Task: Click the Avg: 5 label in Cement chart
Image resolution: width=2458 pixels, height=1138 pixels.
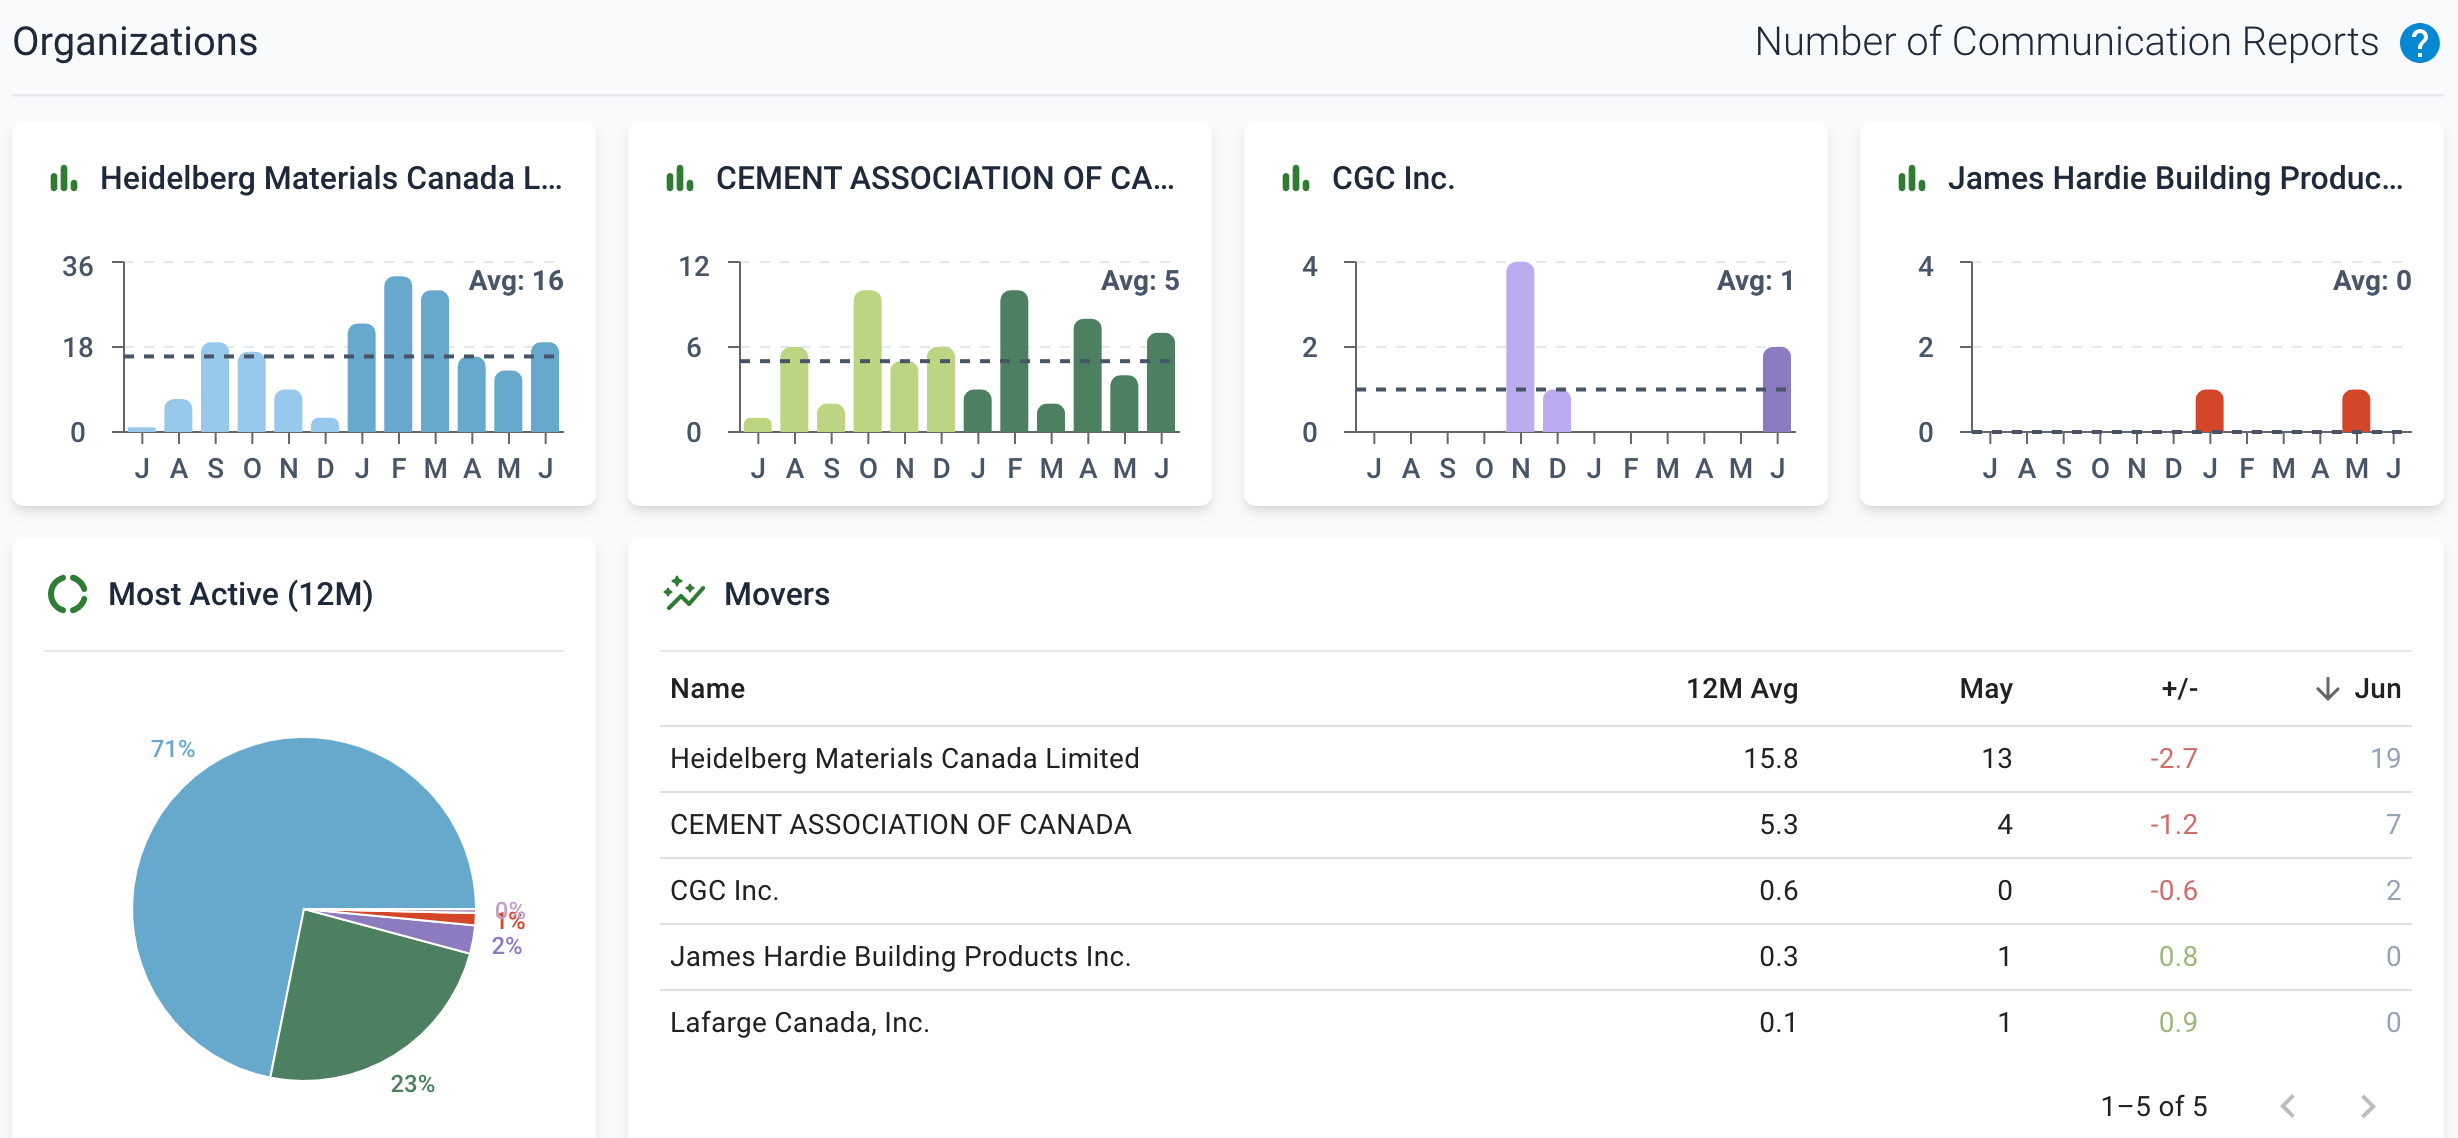Action: [x=1140, y=281]
